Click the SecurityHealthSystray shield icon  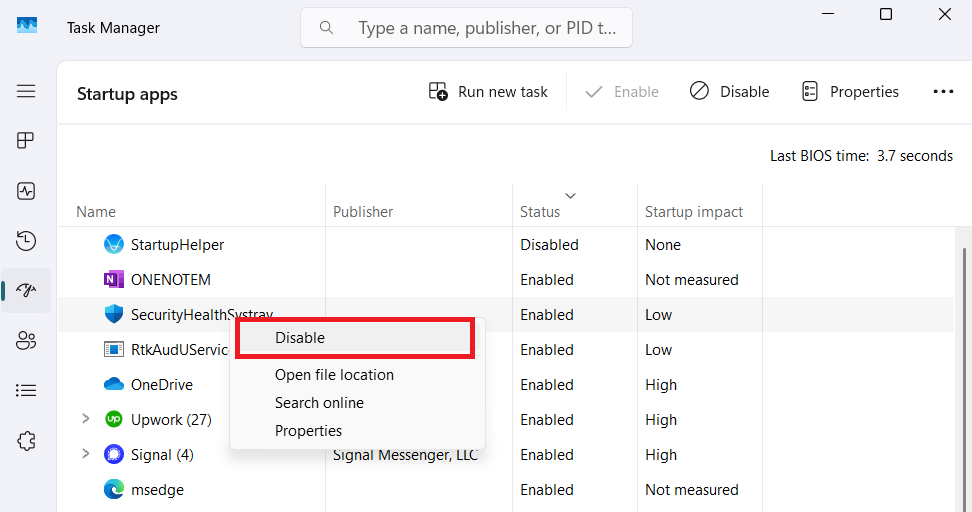click(x=114, y=314)
